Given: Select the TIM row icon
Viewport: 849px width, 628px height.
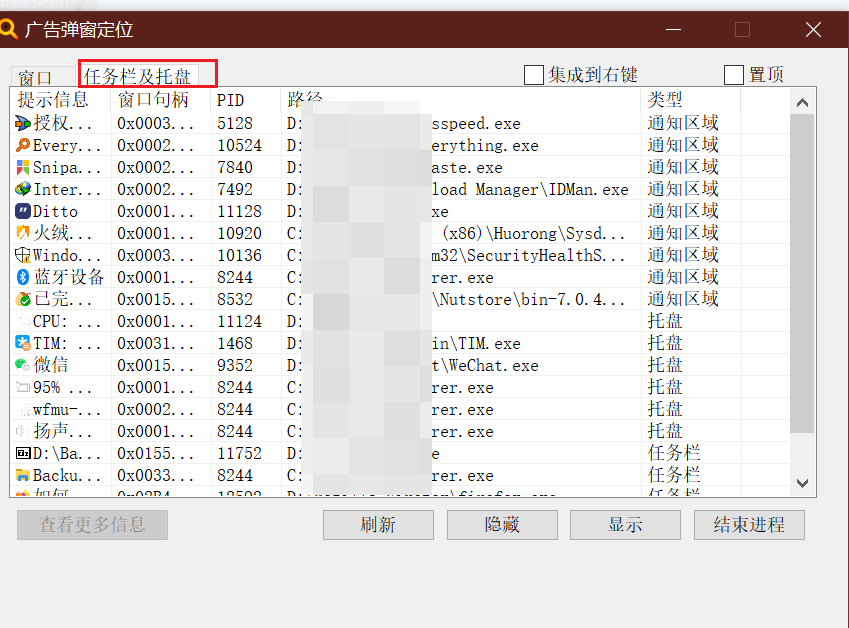Looking at the screenshot, I should click(x=23, y=343).
